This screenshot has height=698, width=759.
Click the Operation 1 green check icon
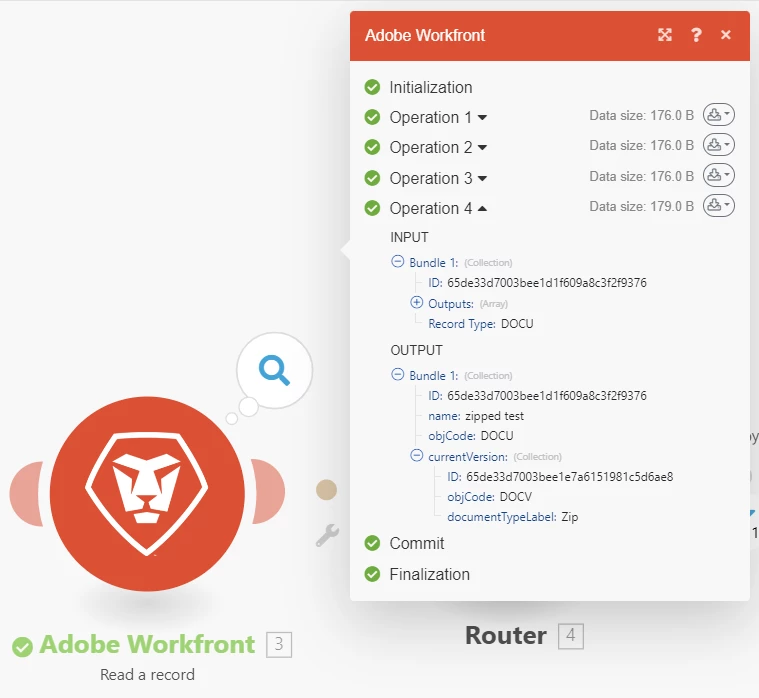(372, 117)
